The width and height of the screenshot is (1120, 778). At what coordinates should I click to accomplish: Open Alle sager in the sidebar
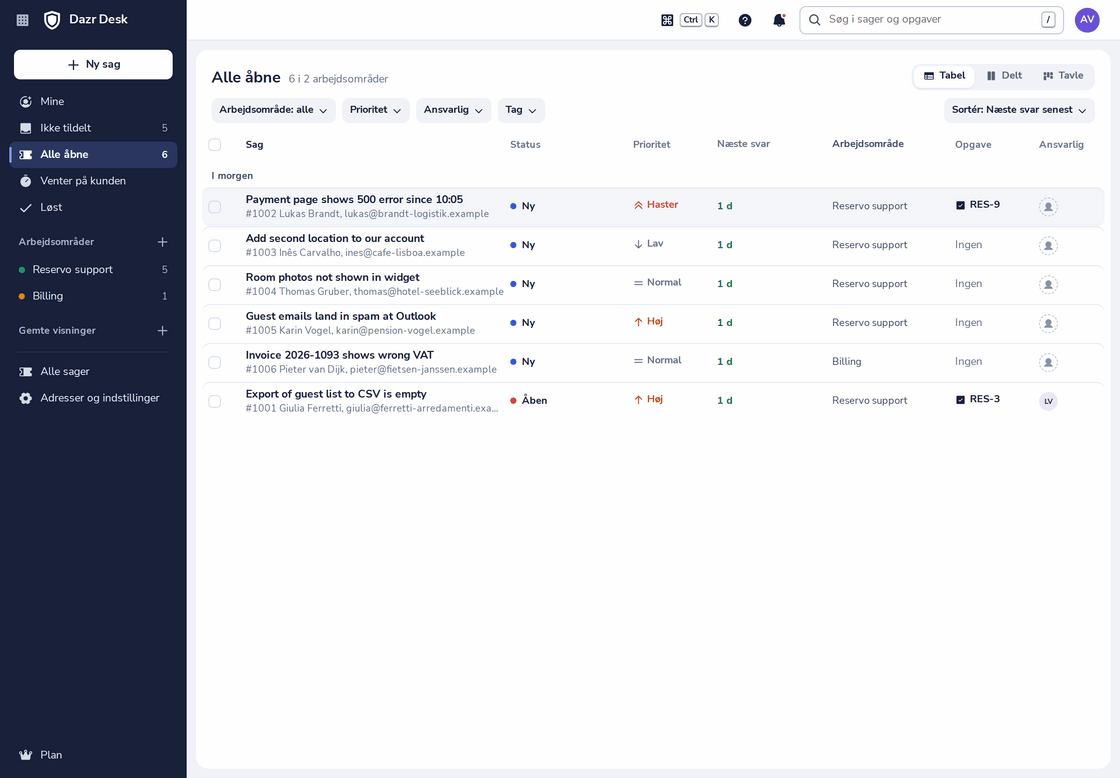[x=93, y=371]
